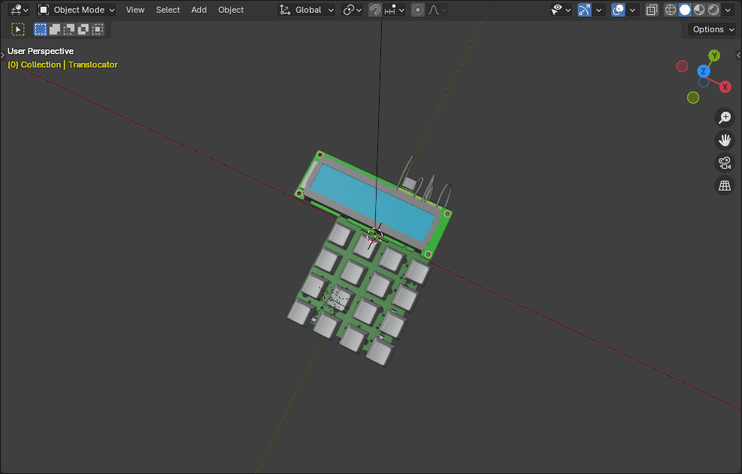Toggle X-ray display mode
The width and height of the screenshot is (742, 474).
pyautogui.click(x=651, y=10)
